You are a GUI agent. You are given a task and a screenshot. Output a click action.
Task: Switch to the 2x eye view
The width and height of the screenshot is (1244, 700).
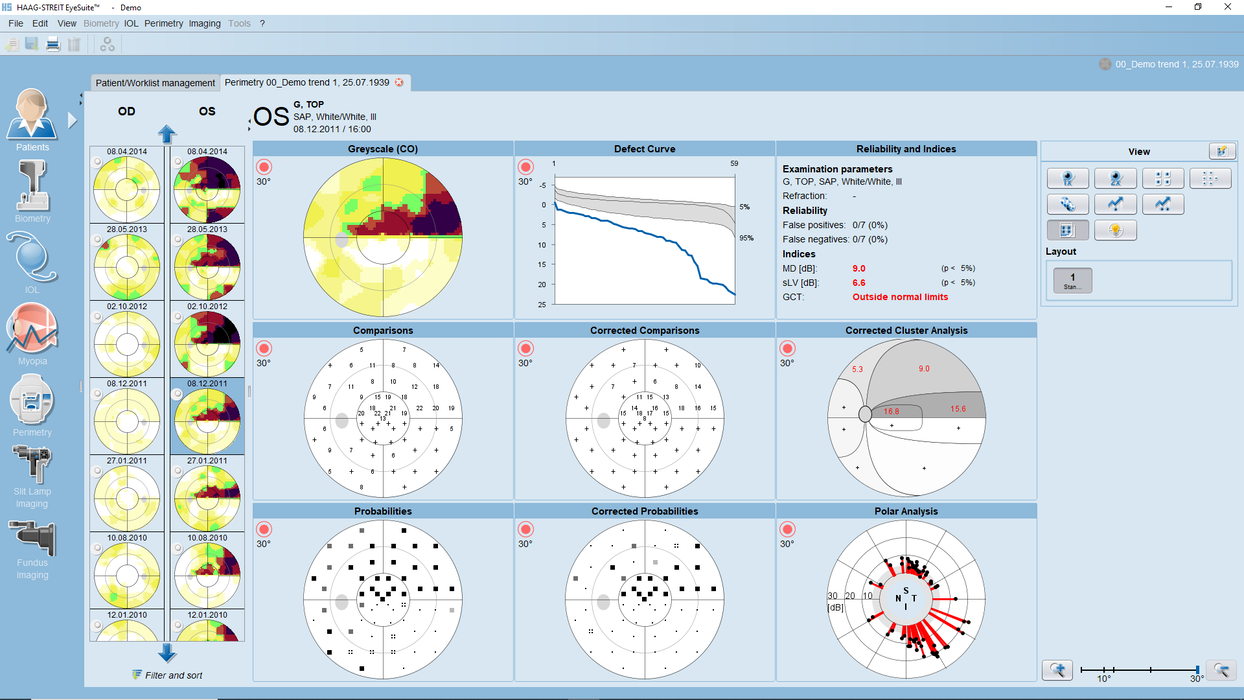point(1115,178)
